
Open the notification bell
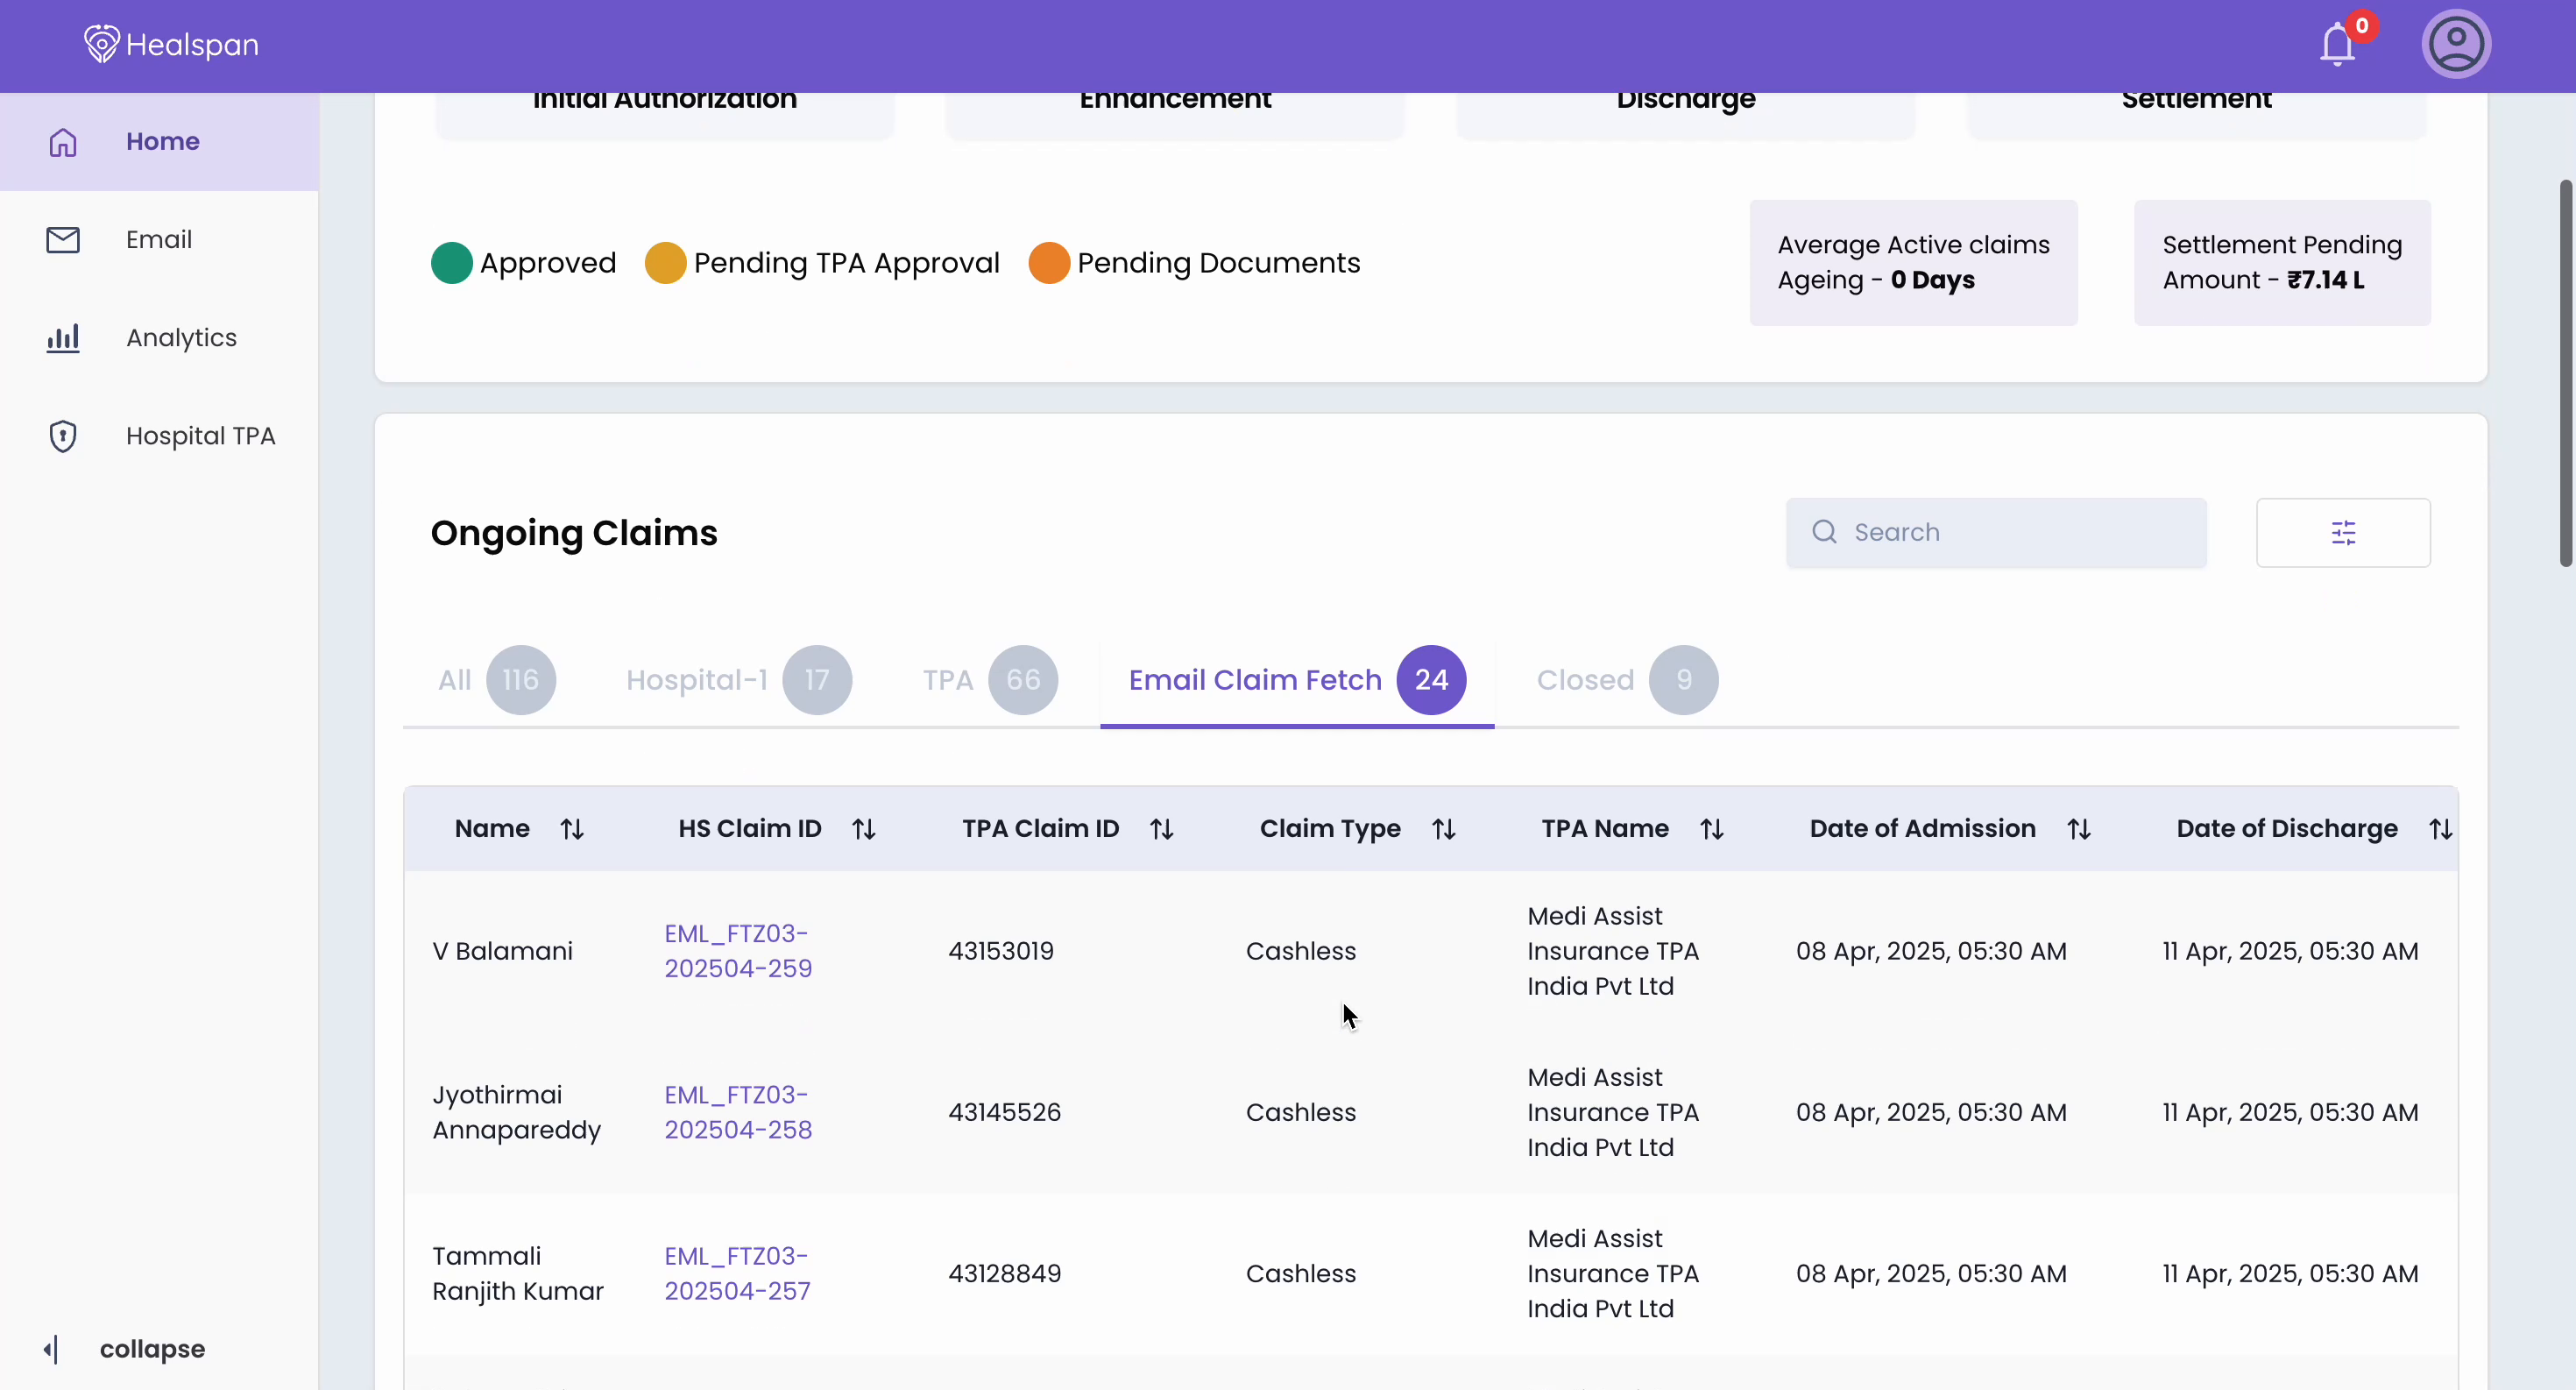click(x=2339, y=44)
